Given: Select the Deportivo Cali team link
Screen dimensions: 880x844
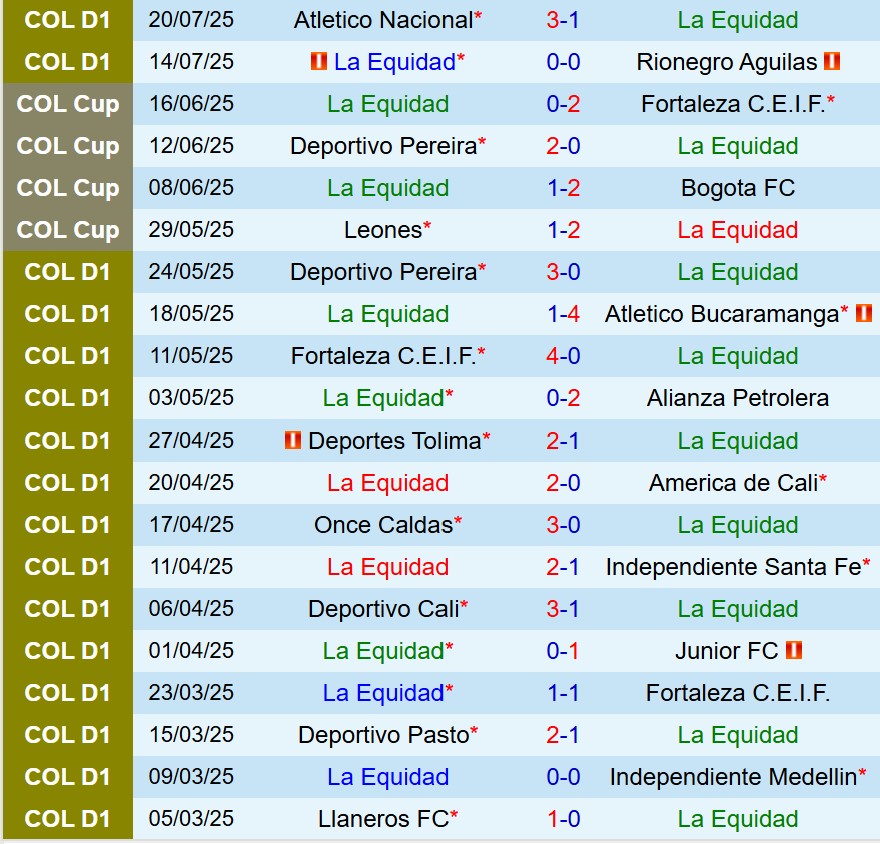Looking at the screenshot, I should pos(383,609).
